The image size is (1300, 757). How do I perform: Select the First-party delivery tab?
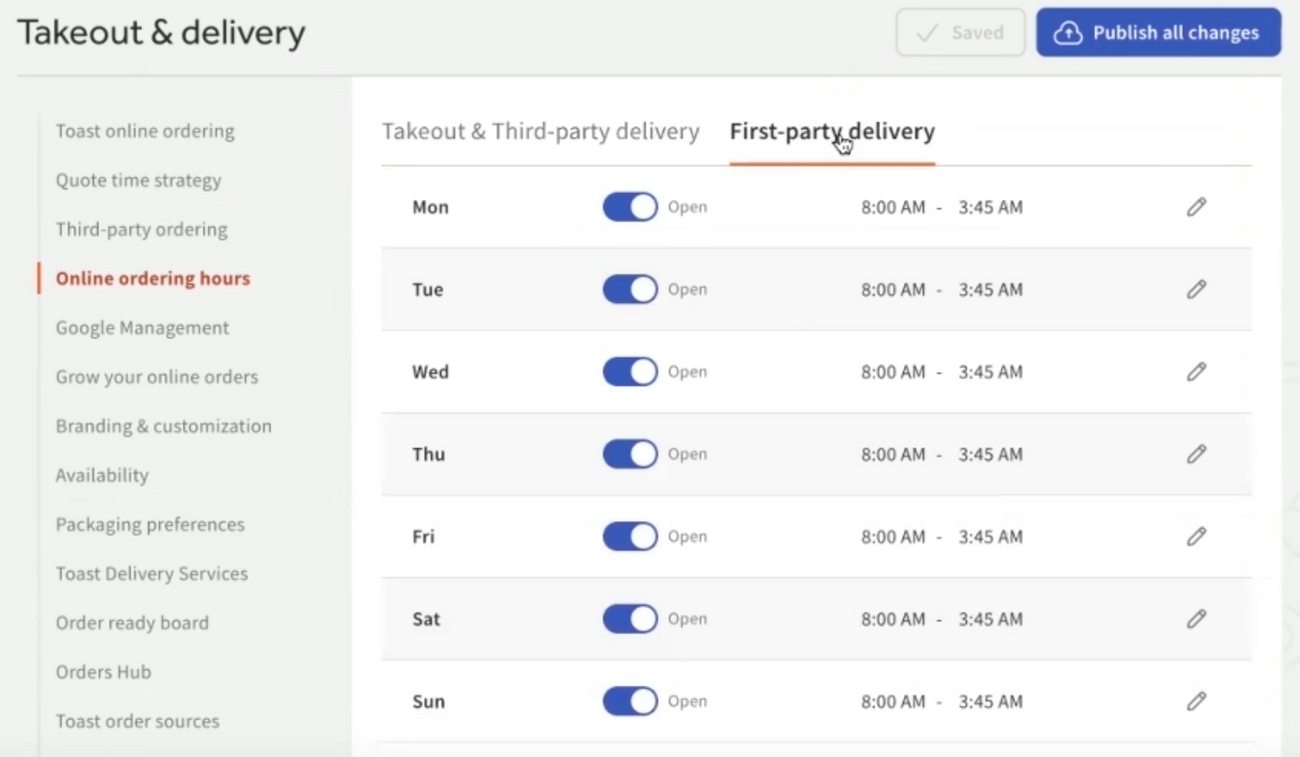click(832, 132)
